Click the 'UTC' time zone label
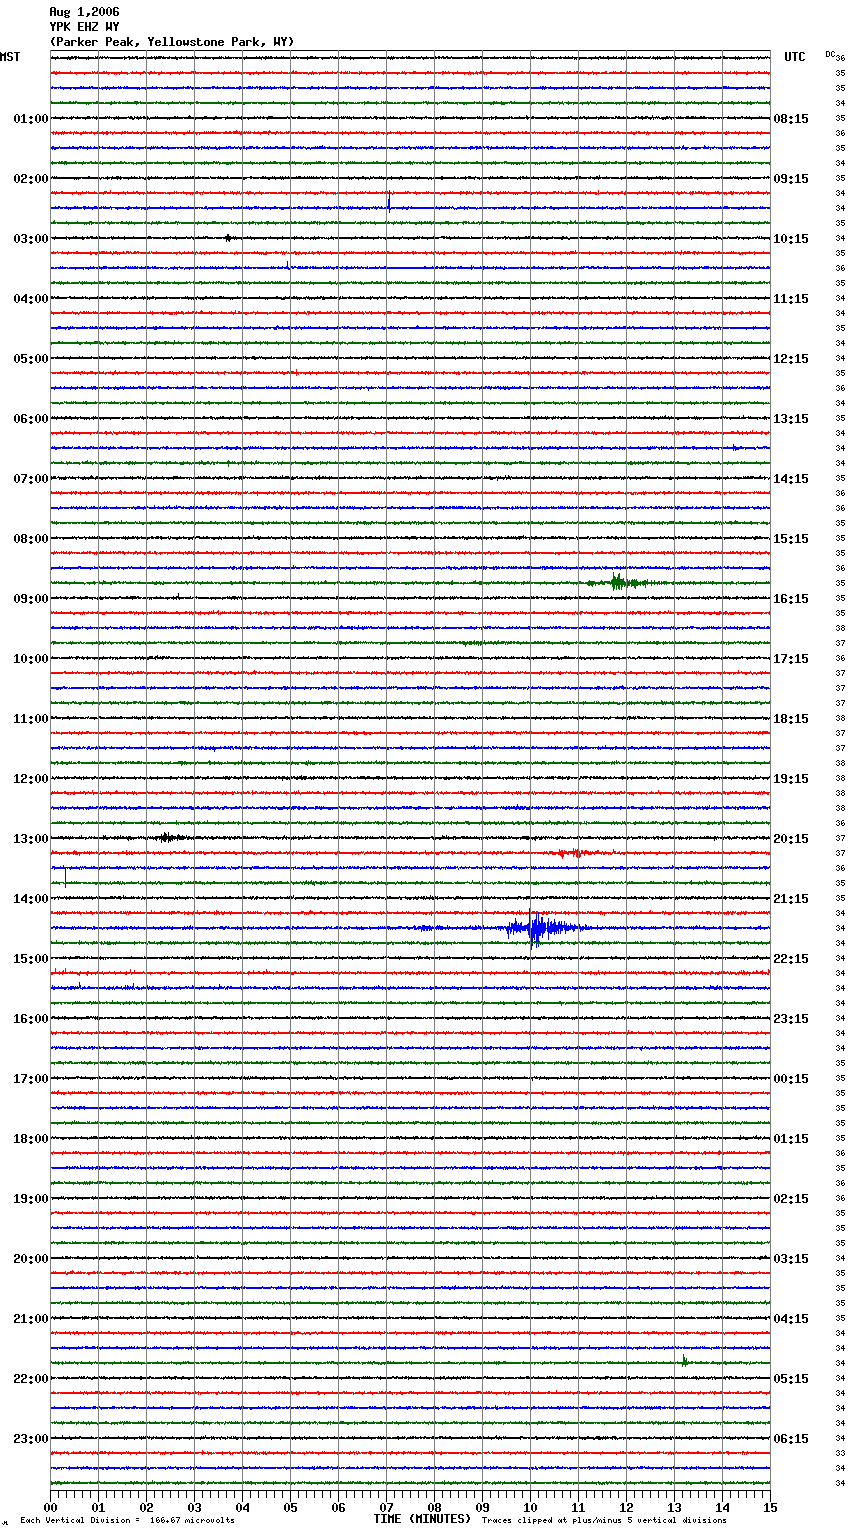Screen dimensions: 850x1534 (x=795, y=57)
